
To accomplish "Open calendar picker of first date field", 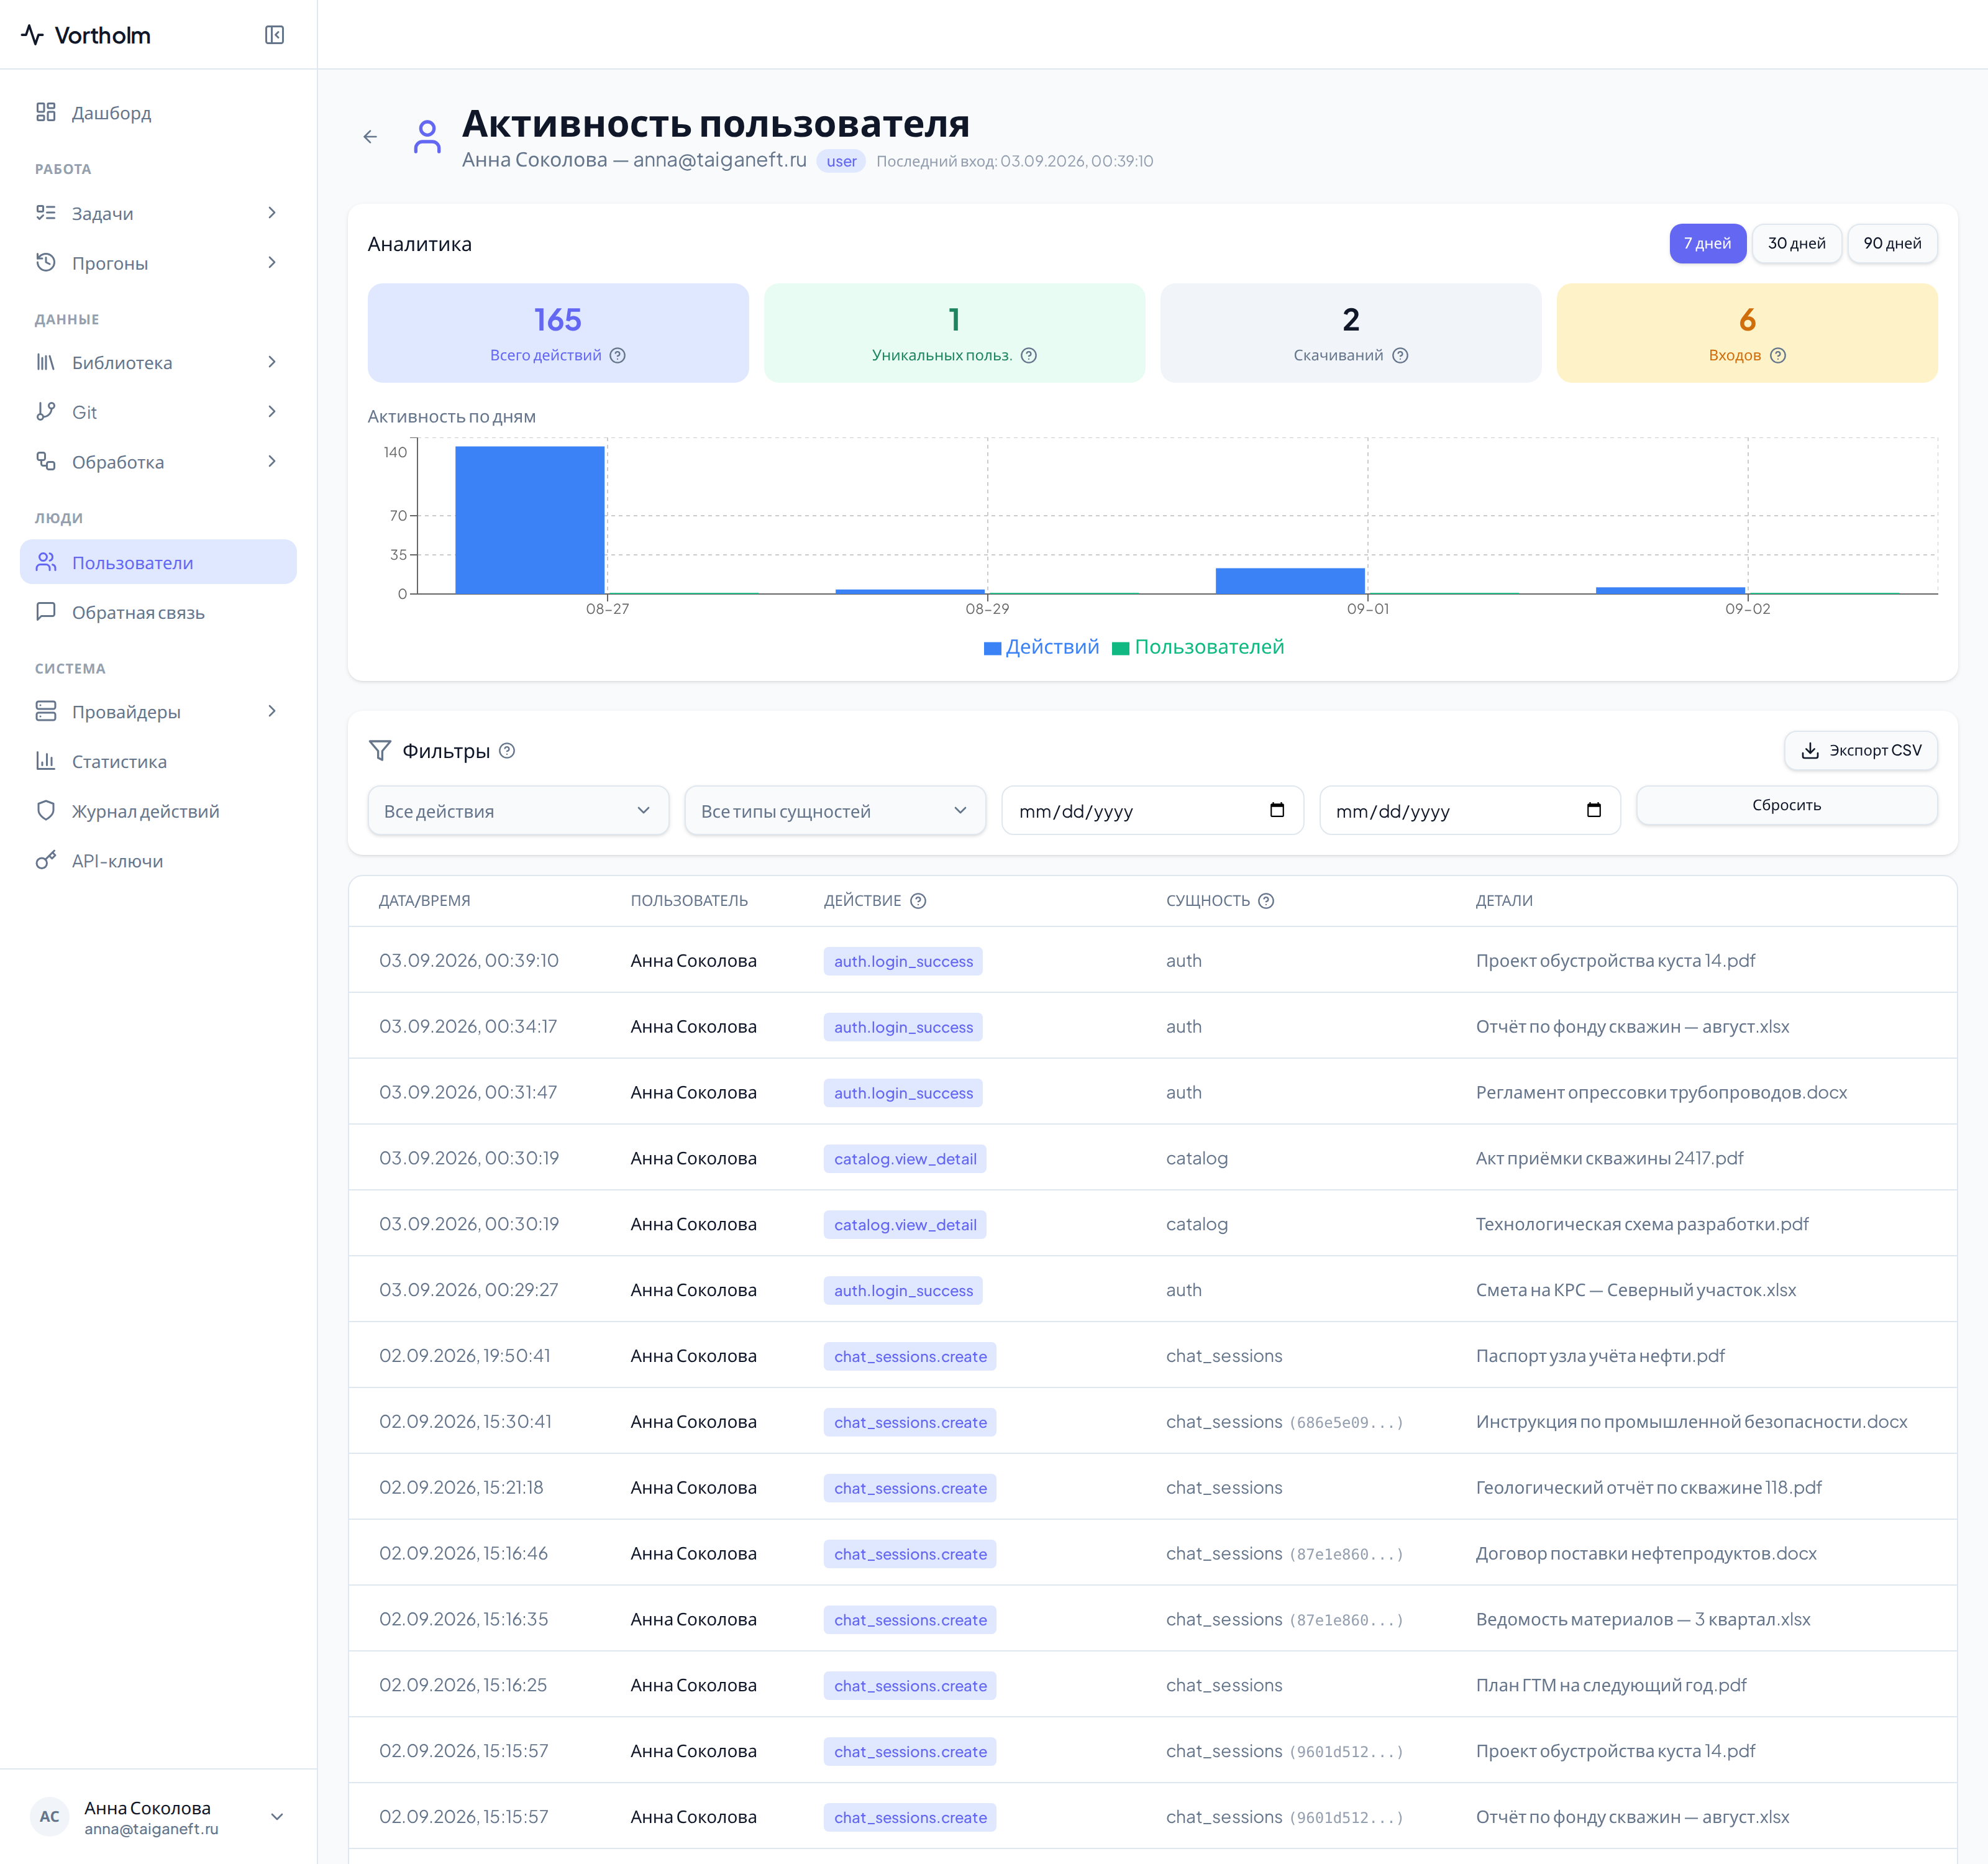I will (1277, 810).
